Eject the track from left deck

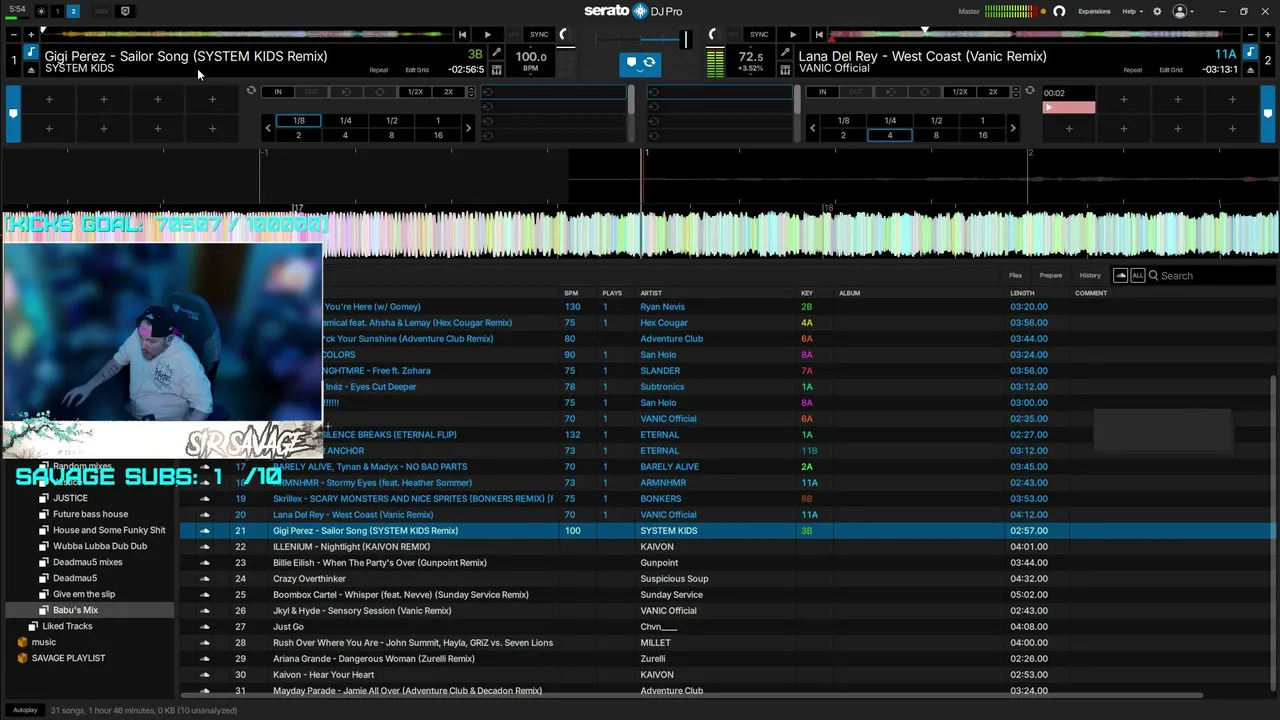[30, 70]
